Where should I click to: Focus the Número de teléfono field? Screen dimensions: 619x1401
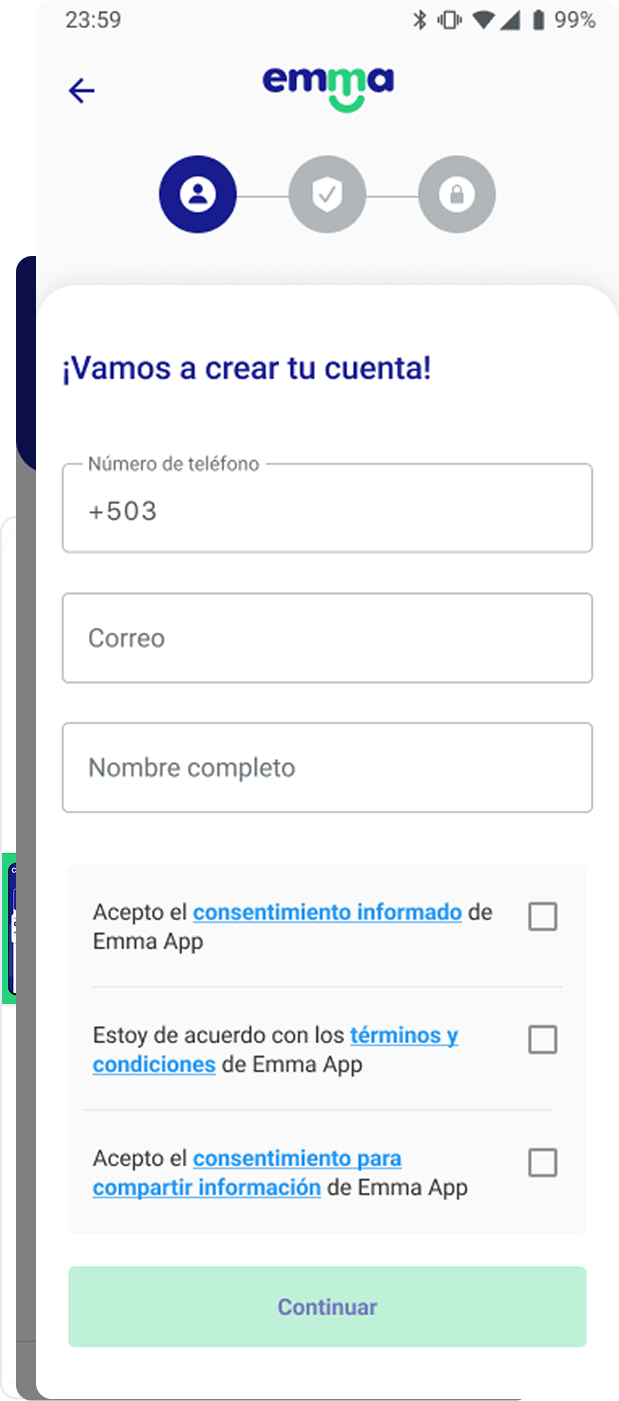tap(327, 511)
